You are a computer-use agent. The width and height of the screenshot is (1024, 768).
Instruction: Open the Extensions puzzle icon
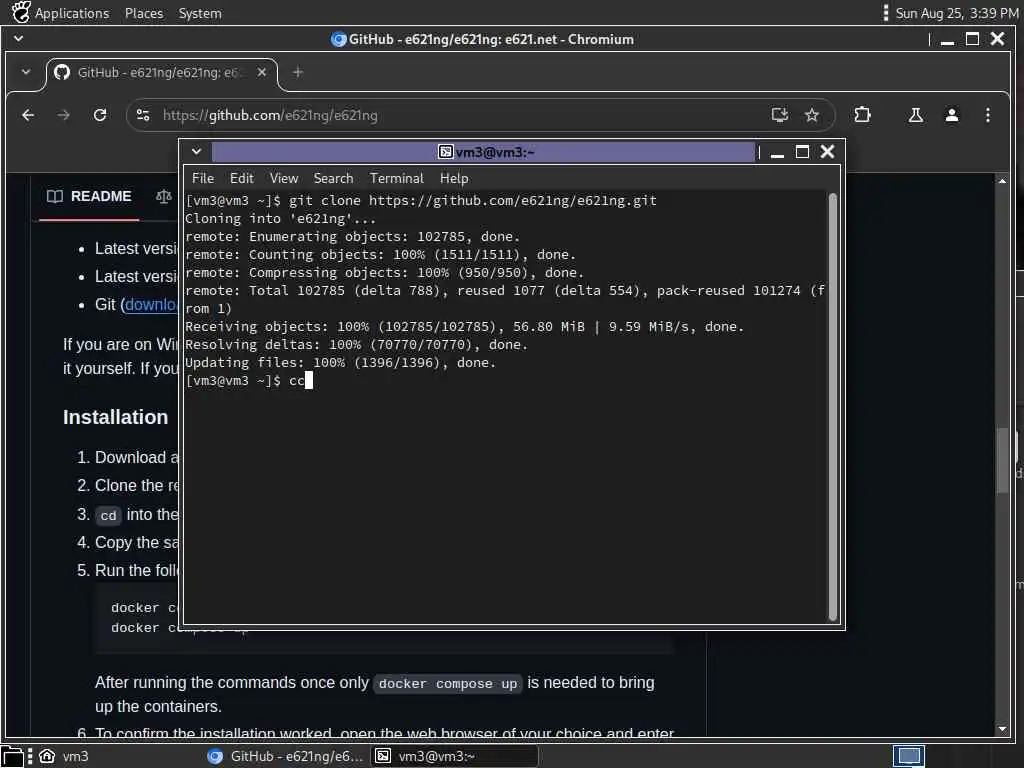pyautogui.click(x=862, y=115)
